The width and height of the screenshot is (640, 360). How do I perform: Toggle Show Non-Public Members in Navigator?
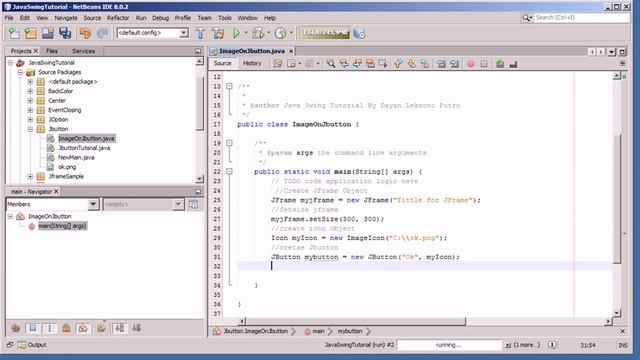pos(66,328)
